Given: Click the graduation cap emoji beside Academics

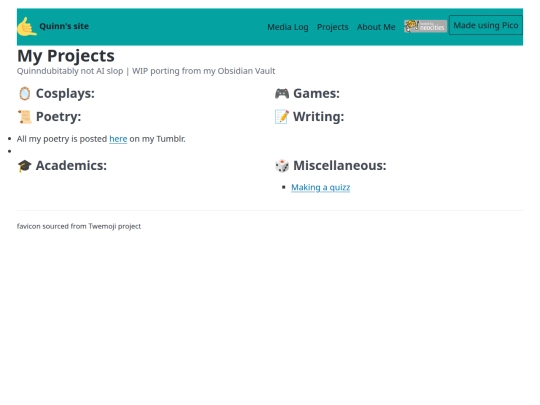Looking at the screenshot, I should (24, 166).
